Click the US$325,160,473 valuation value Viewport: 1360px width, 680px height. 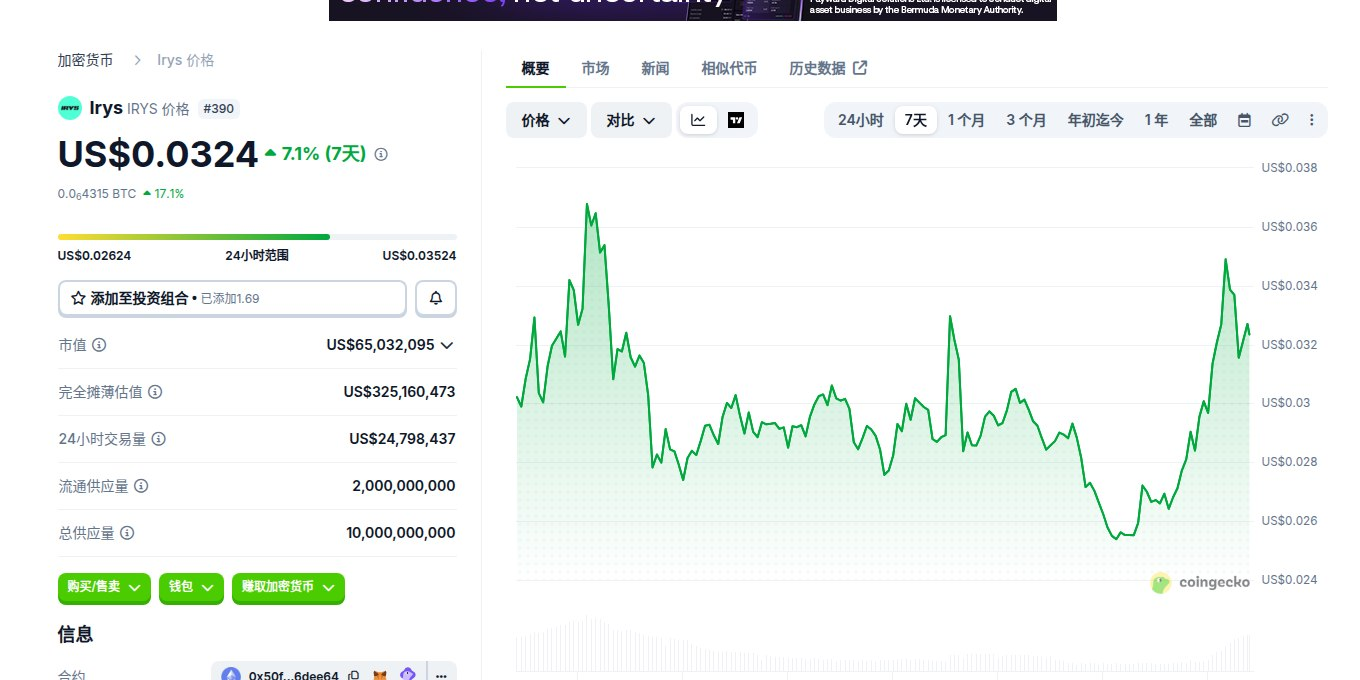click(399, 392)
